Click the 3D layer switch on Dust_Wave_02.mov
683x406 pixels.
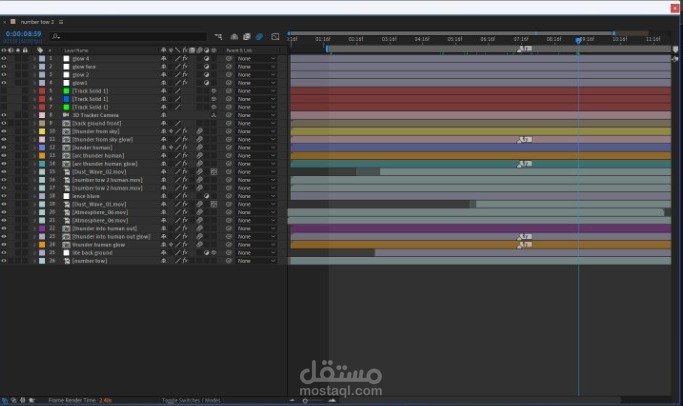click(214, 172)
